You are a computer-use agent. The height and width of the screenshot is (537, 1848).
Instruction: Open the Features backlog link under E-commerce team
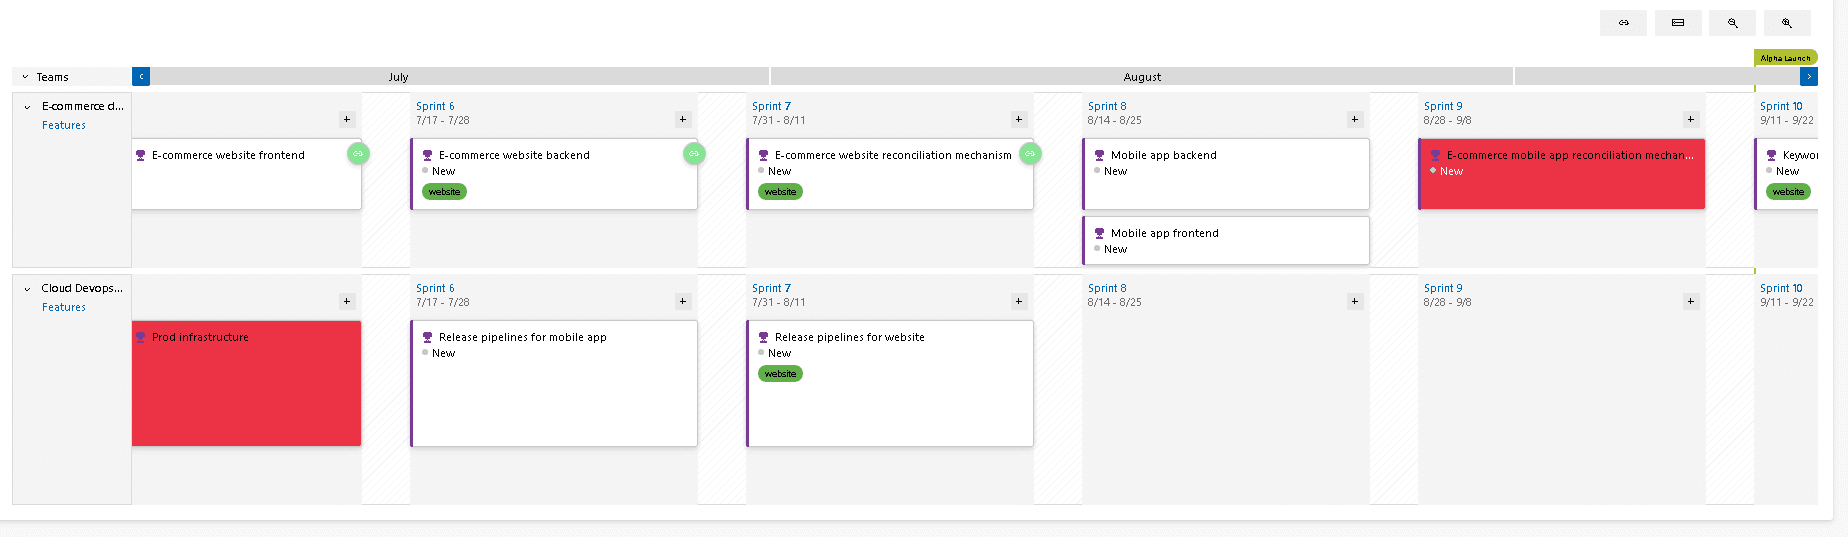point(64,125)
